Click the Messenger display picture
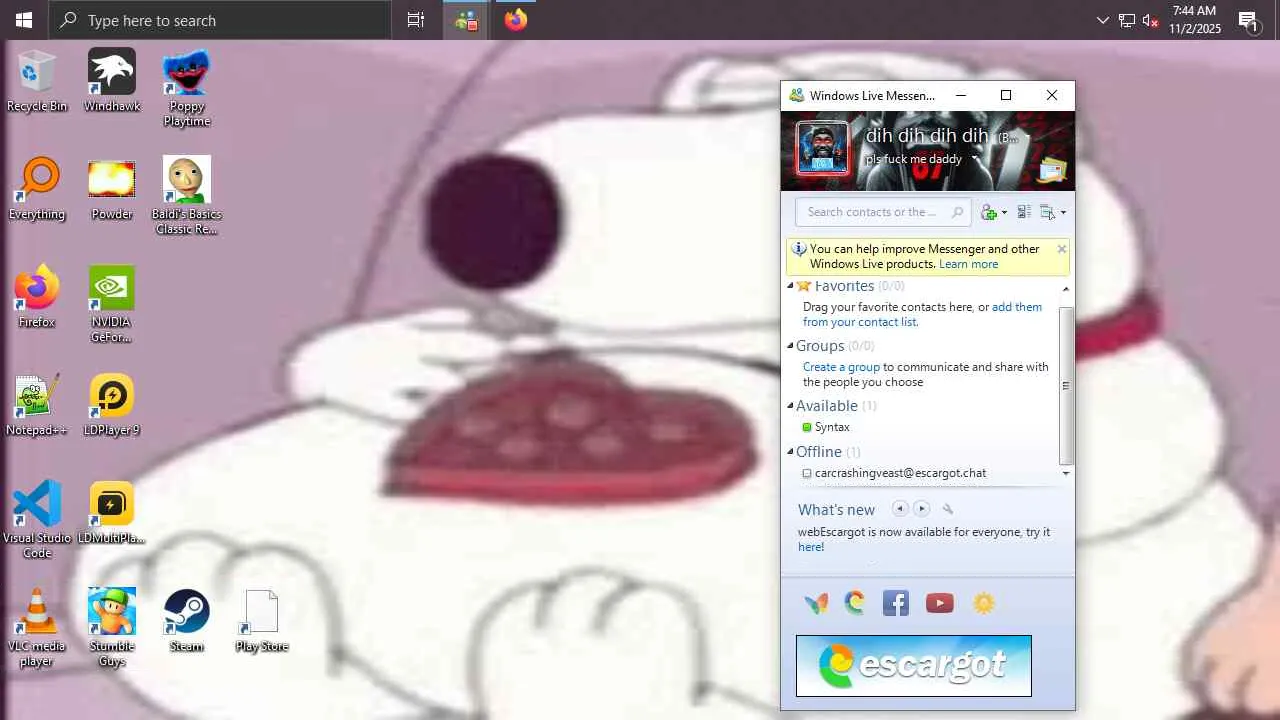The image size is (1280, 720). 822,149
